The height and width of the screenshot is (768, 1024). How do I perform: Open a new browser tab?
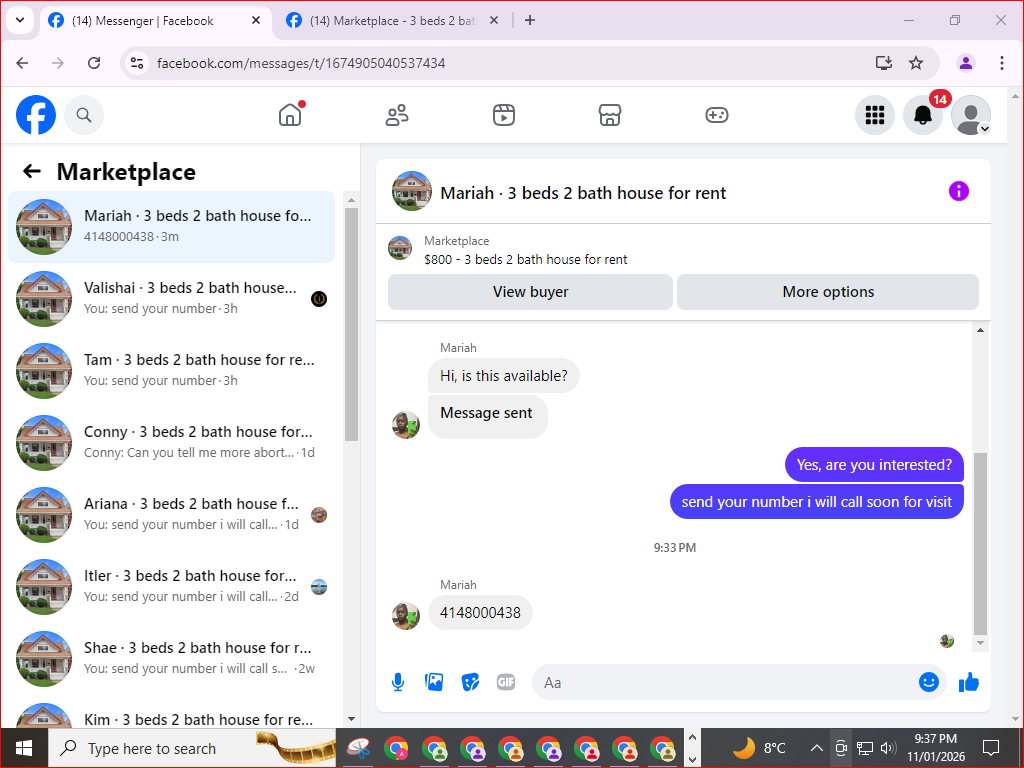(530, 21)
